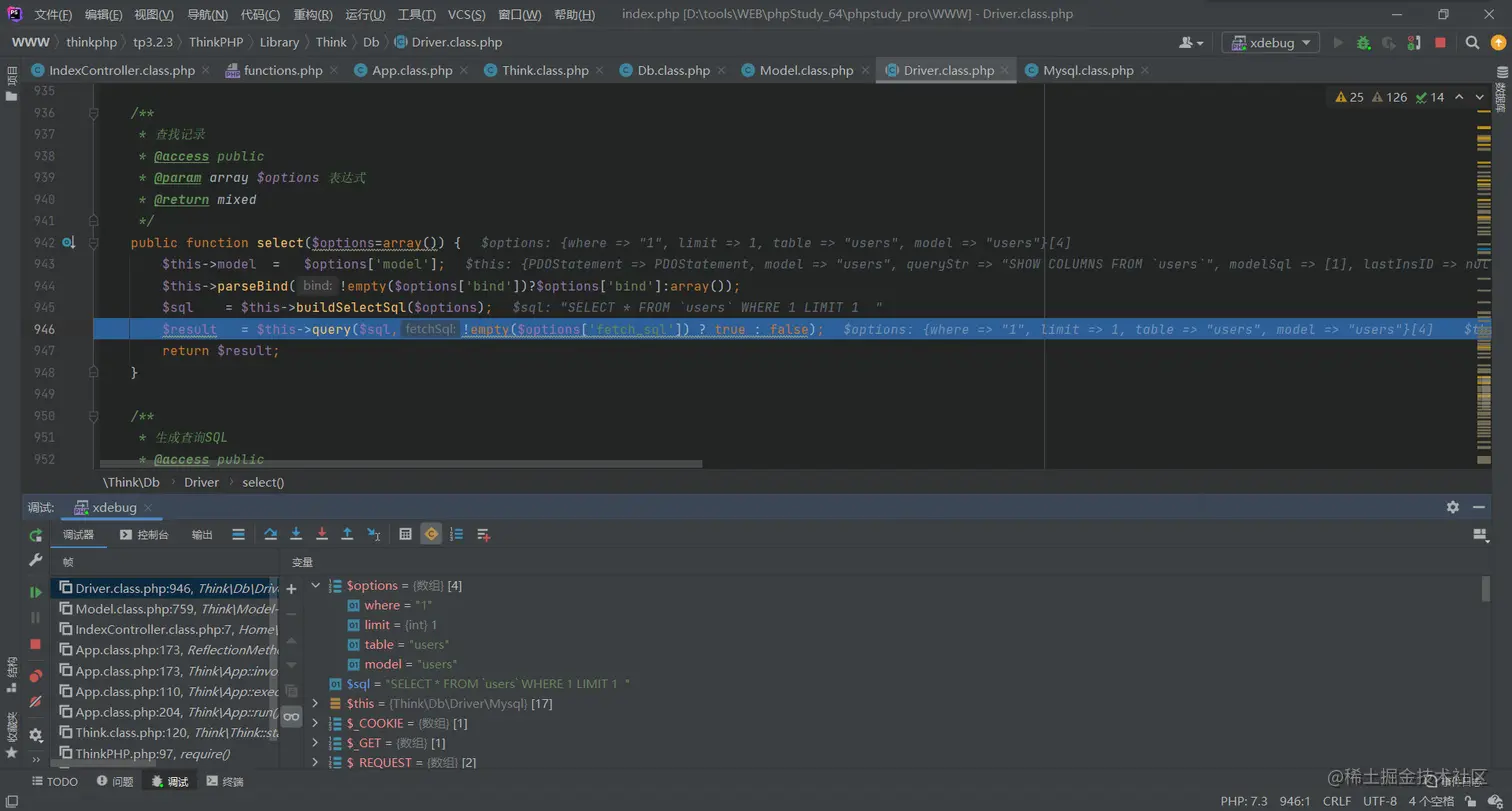Click the Step Out icon

pos(347,534)
